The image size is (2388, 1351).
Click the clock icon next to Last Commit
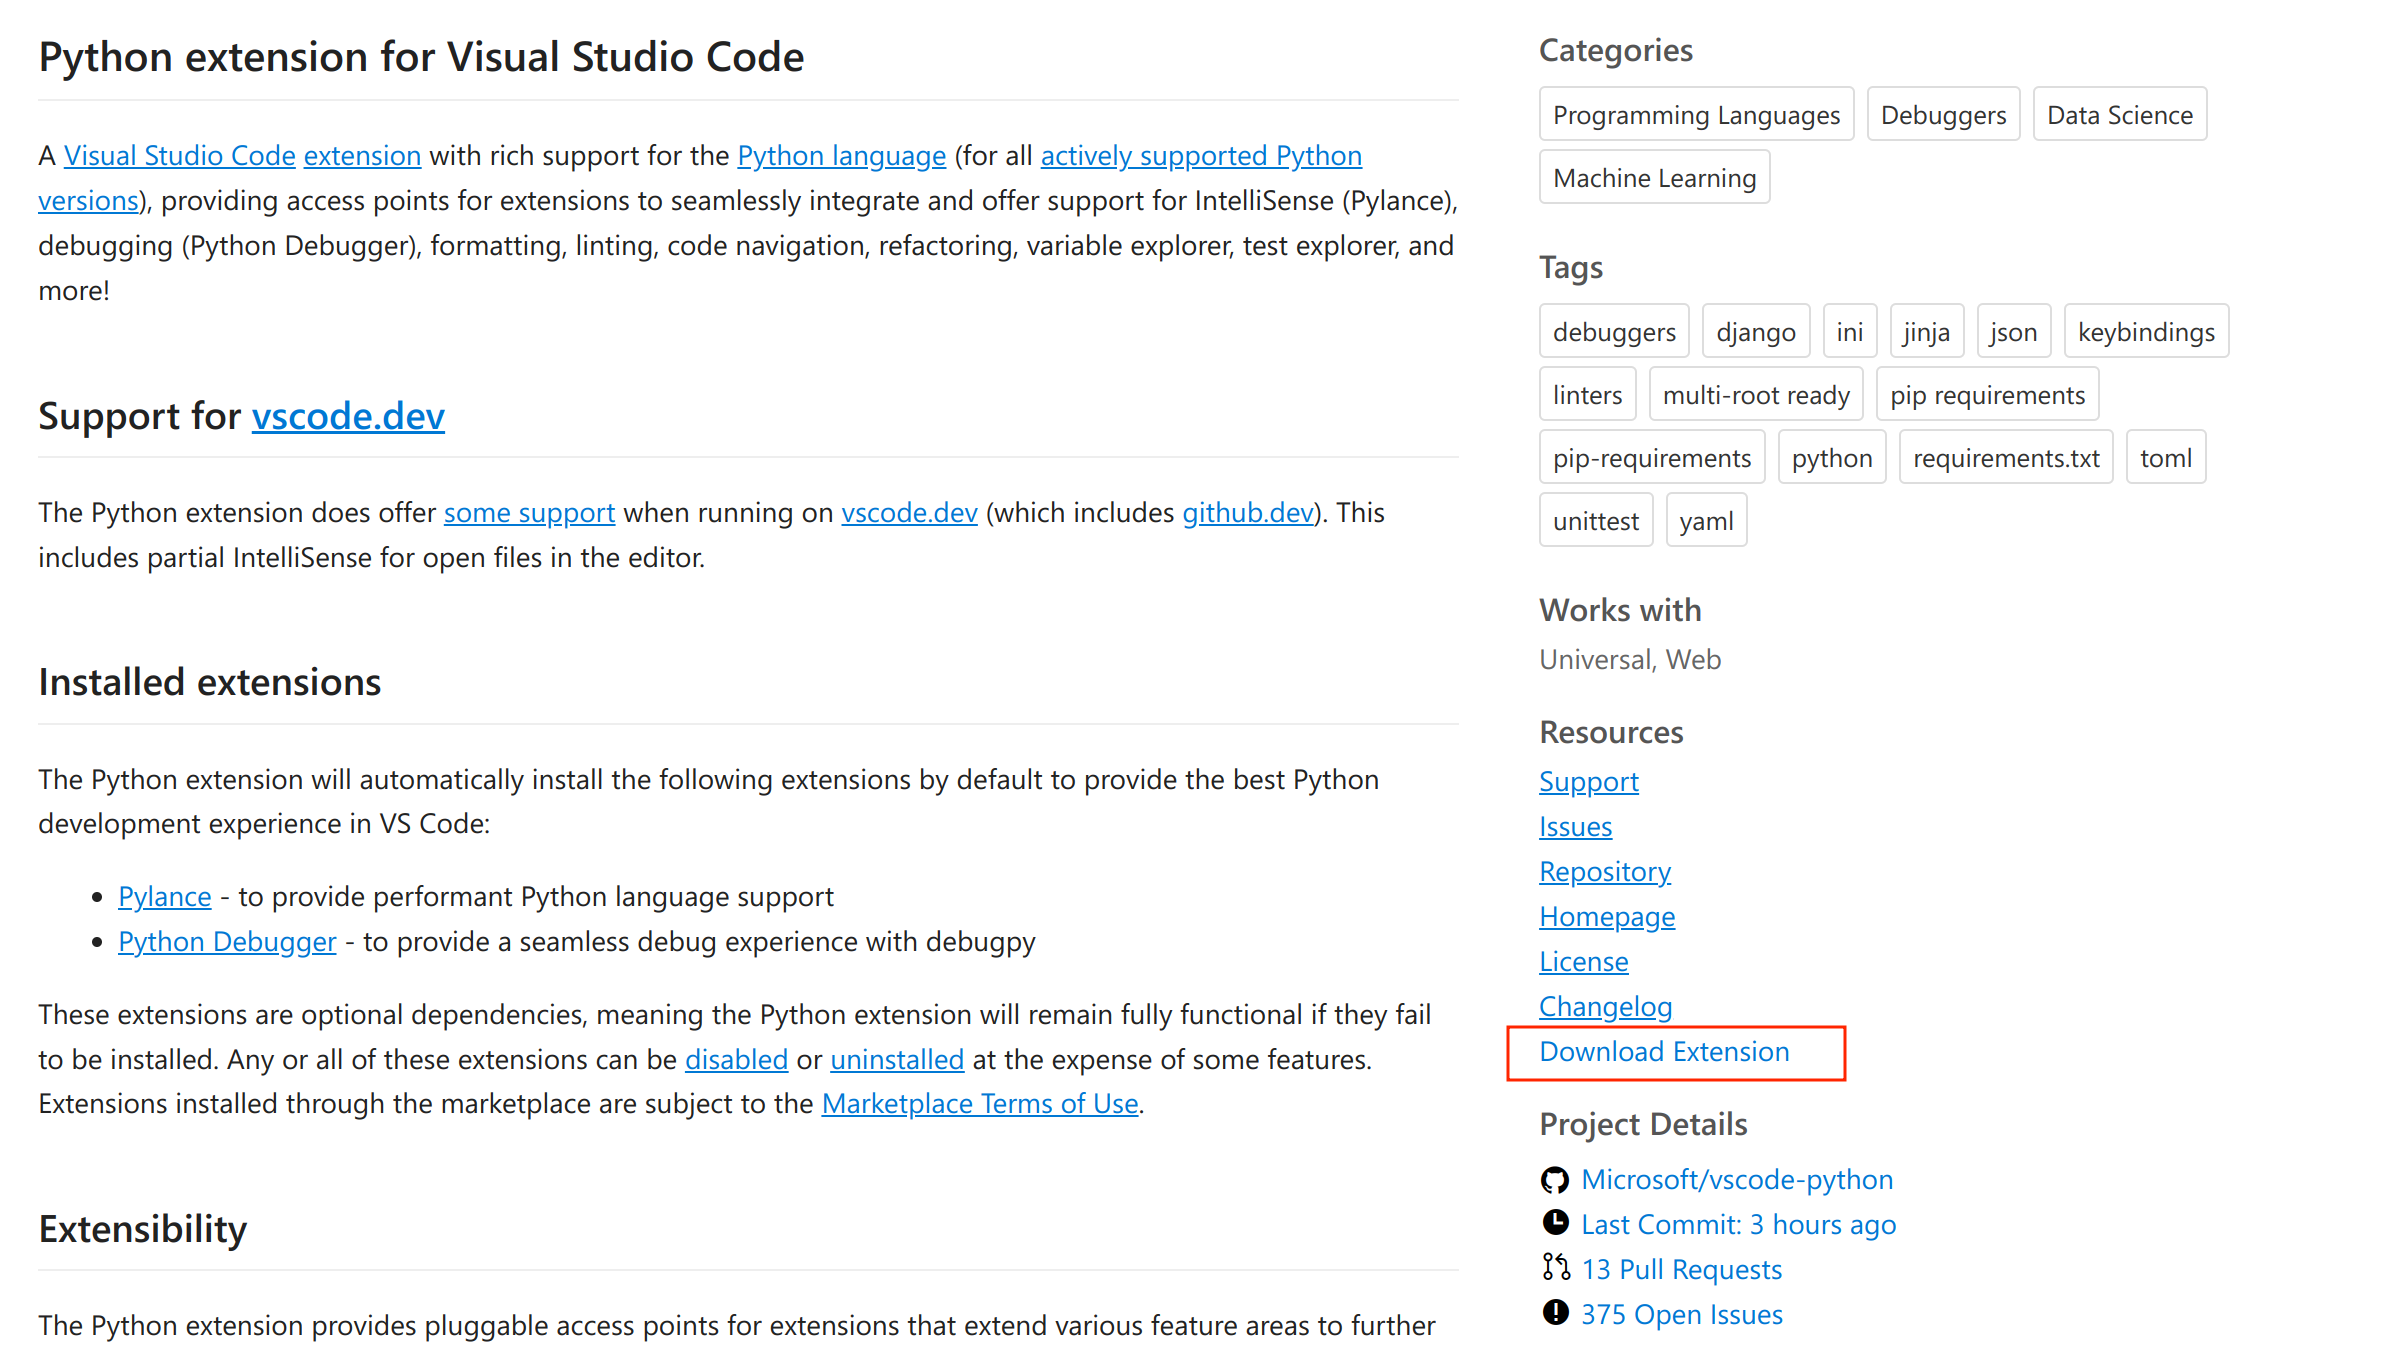[x=1554, y=1223]
